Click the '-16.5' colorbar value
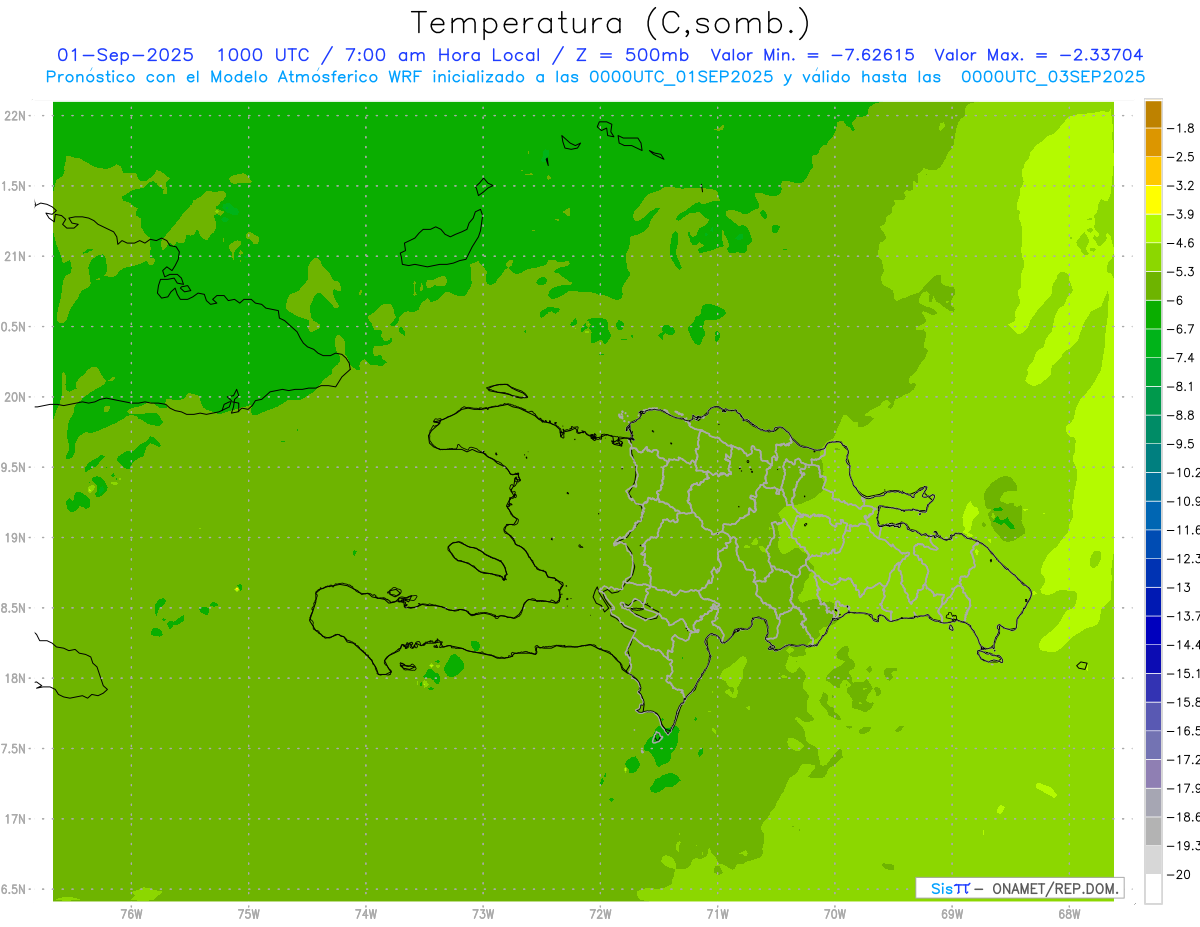Image resolution: width=1200 pixels, height=927 pixels. tap(1184, 731)
